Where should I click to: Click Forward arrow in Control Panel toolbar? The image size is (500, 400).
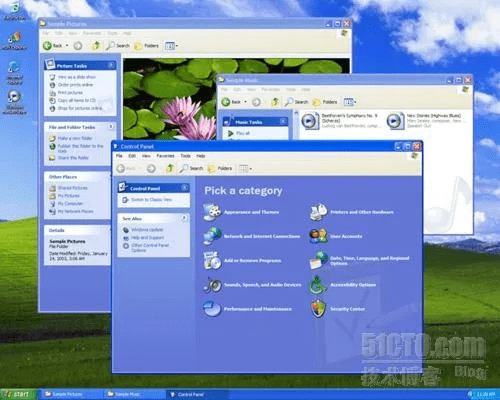click(x=151, y=168)
